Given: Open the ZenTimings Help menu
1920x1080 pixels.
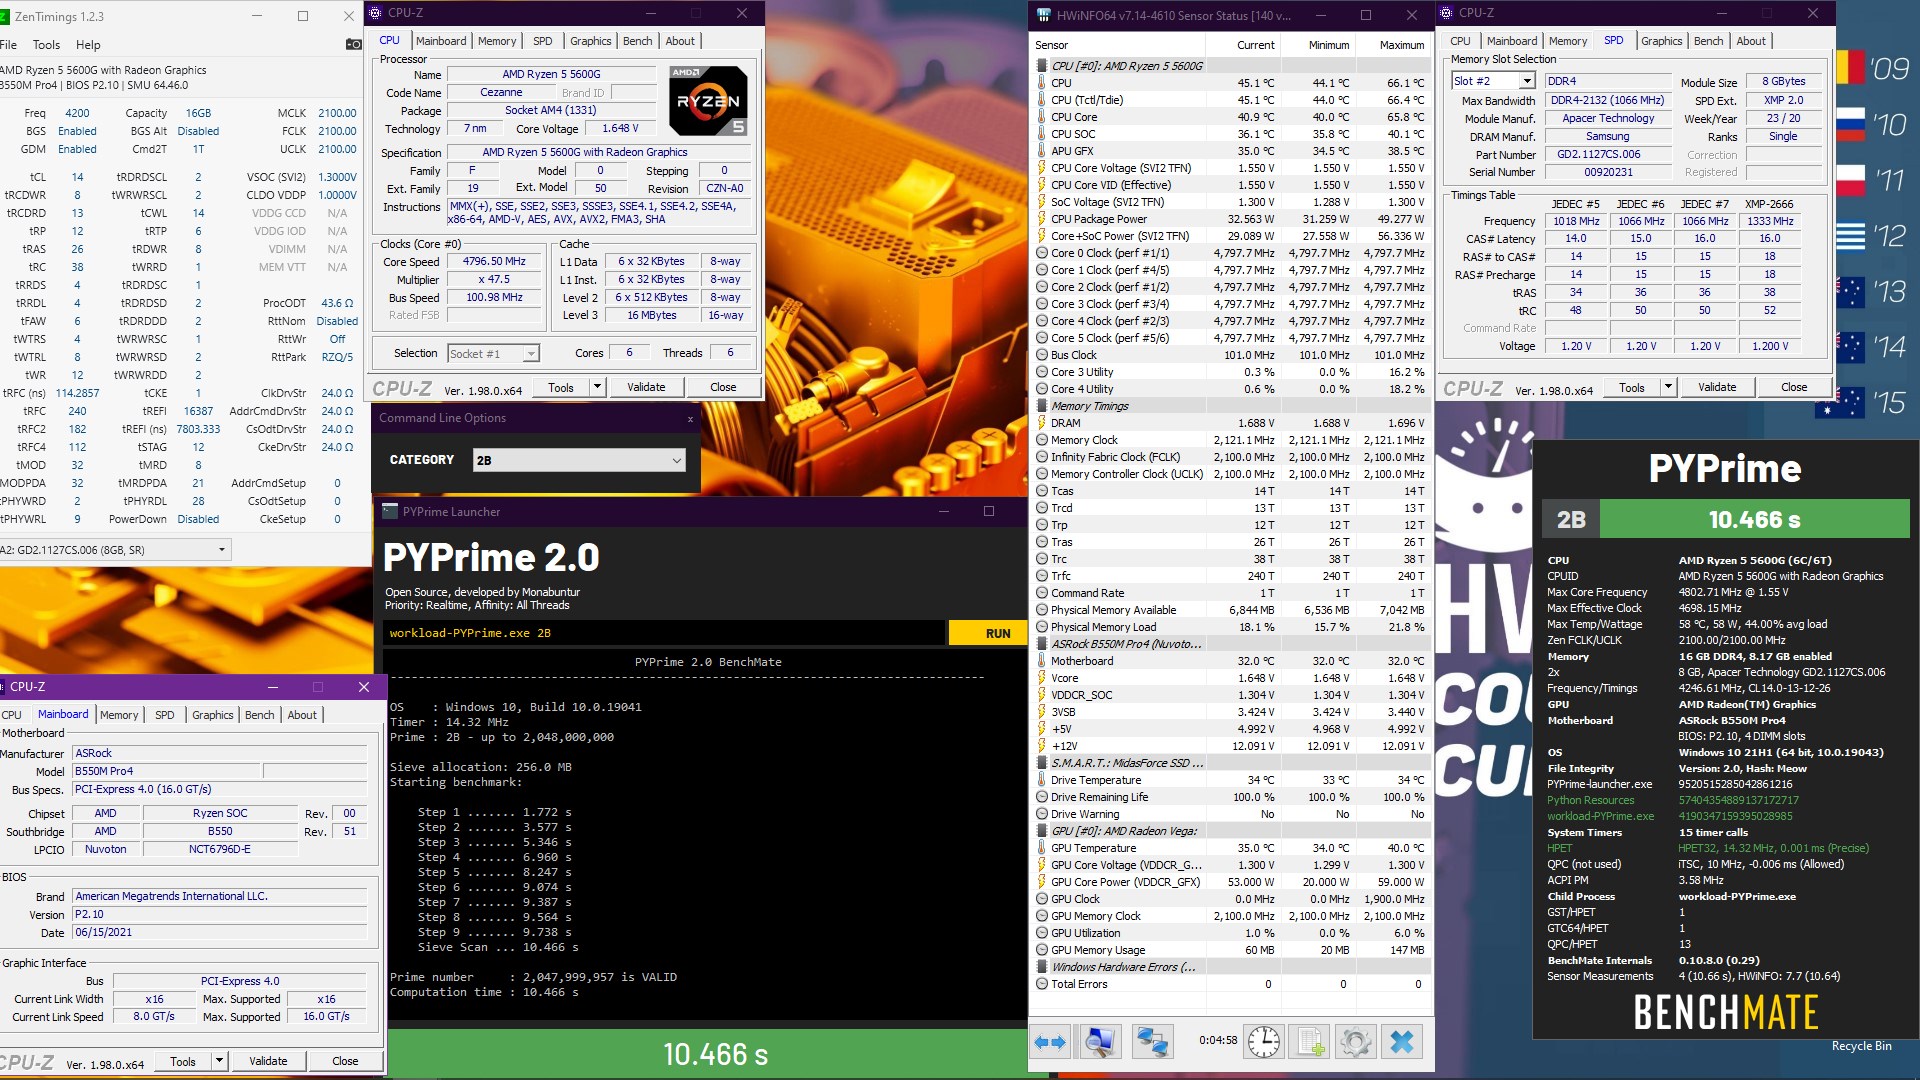Looking at the screenshot, I should (88, 45).
